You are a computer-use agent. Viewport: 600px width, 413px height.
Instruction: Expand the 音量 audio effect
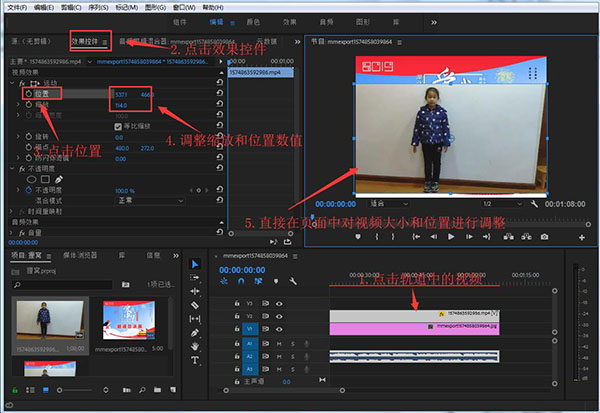tap(11, 232)
